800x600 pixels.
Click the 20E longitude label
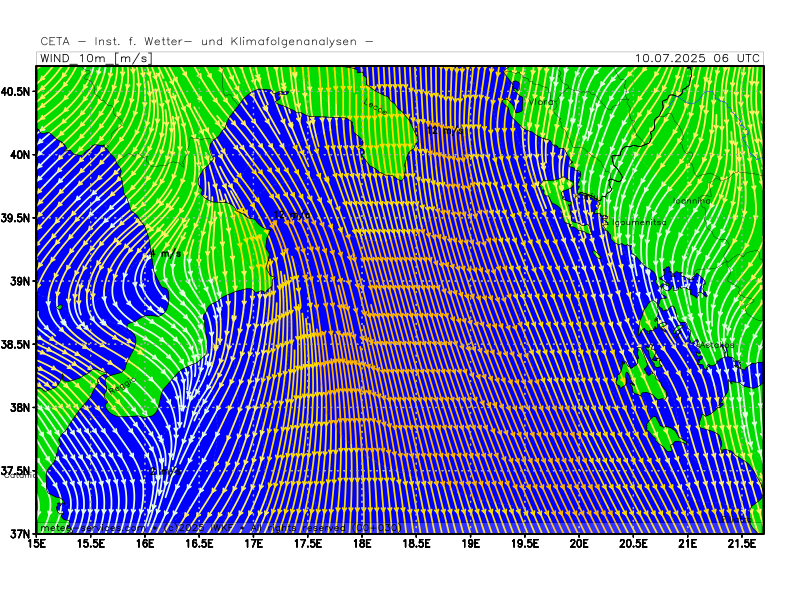click(579, 544)
